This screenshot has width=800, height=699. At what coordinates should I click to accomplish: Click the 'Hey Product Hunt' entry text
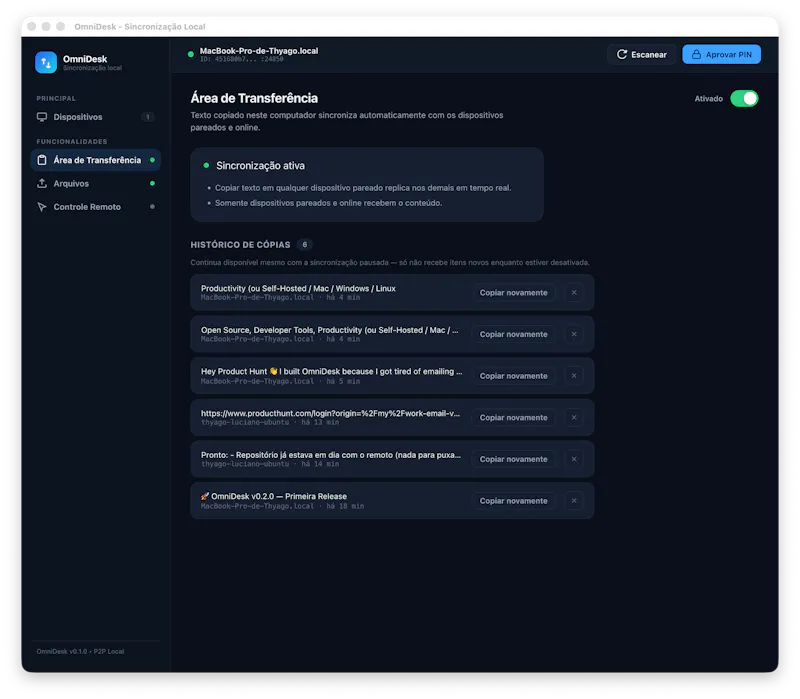point(332,371)
